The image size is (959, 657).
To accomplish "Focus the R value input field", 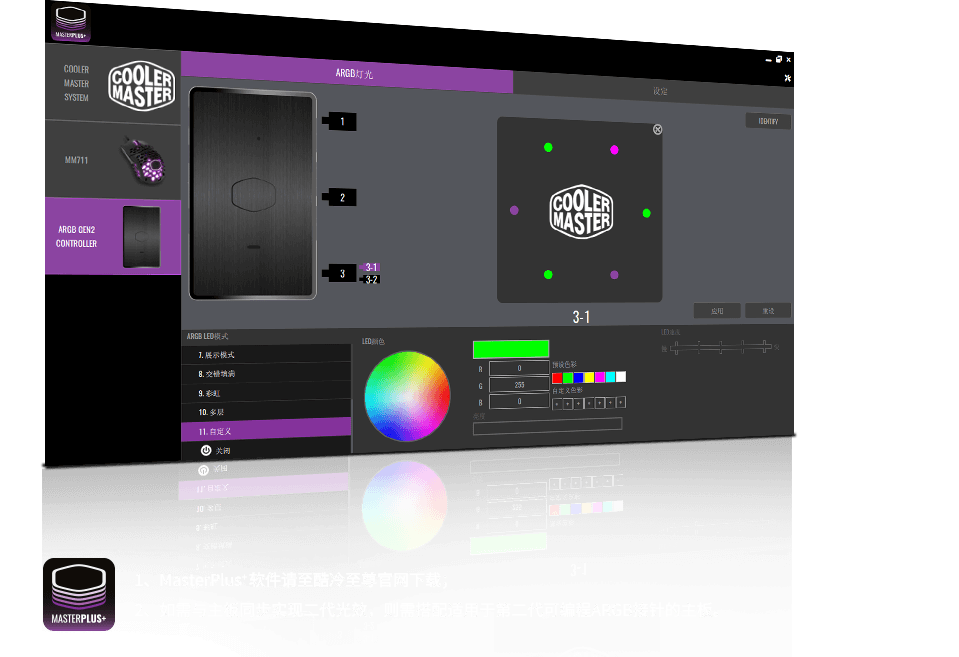I will pyautogui.click(x=519, y=368).
